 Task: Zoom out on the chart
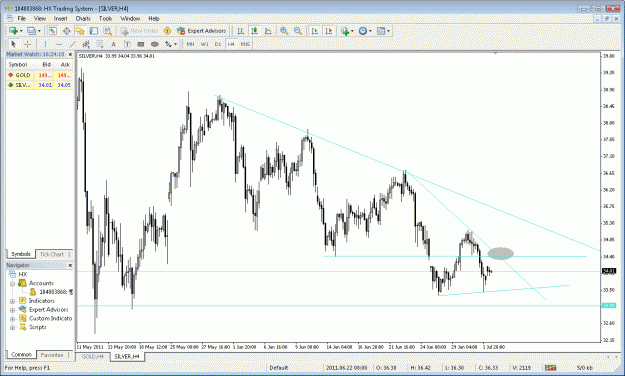(298, 31)
